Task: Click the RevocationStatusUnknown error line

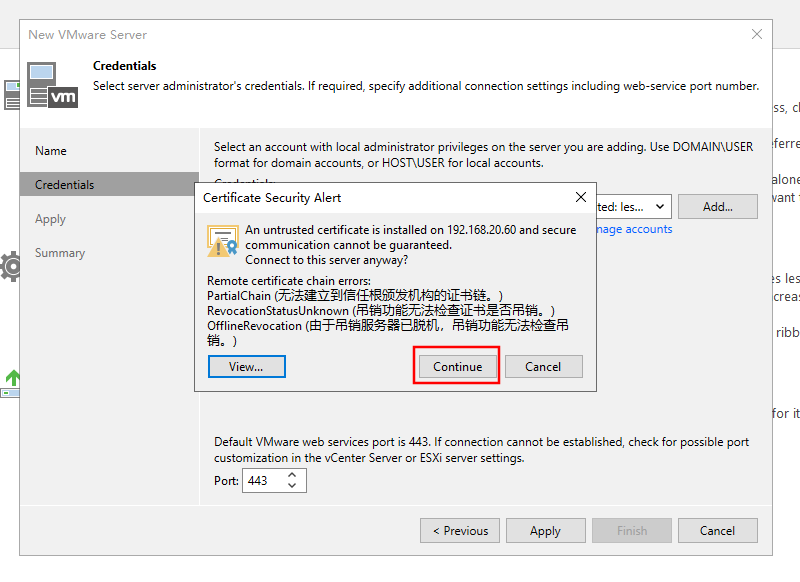Action: [x=381, y=311]
